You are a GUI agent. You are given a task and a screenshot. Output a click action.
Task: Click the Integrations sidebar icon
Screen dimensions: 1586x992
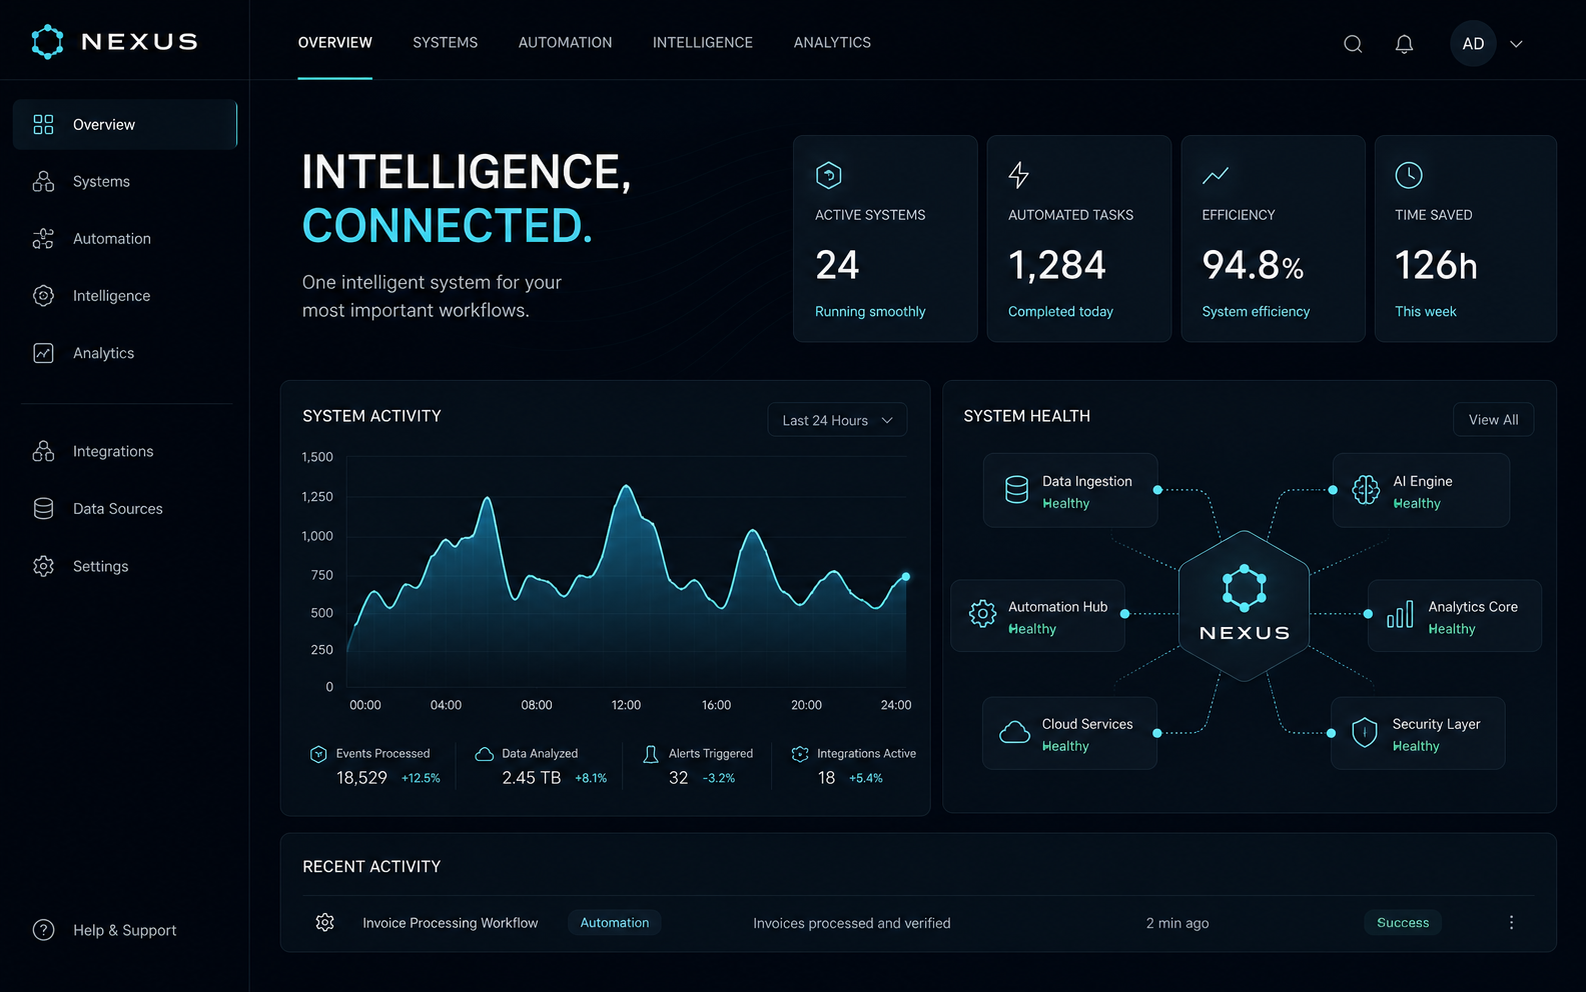tap(43, 451)
